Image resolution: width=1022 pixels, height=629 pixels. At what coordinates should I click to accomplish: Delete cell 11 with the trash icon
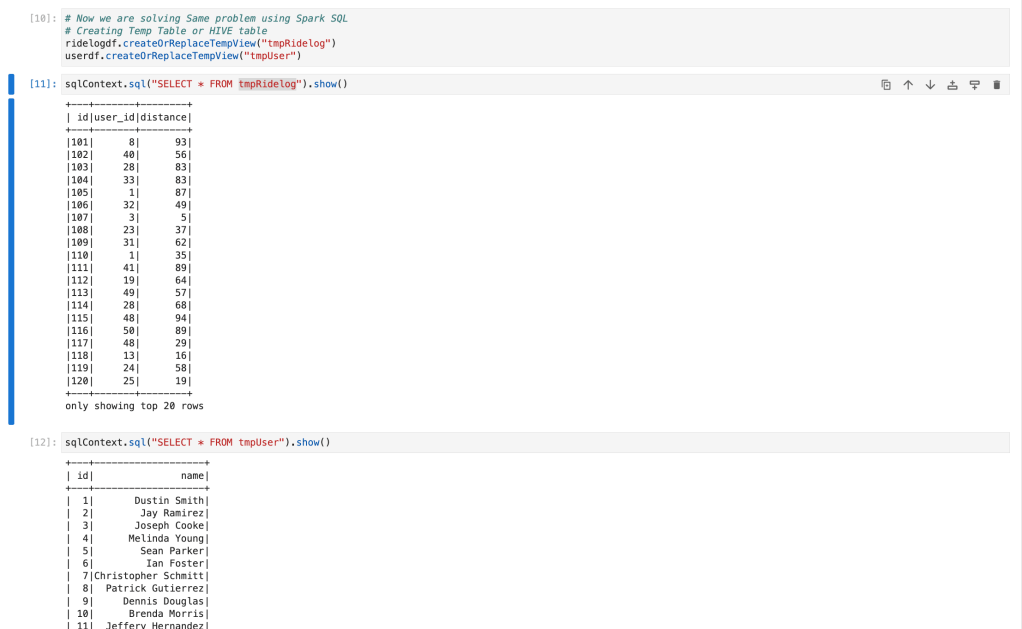coord(996,85)
